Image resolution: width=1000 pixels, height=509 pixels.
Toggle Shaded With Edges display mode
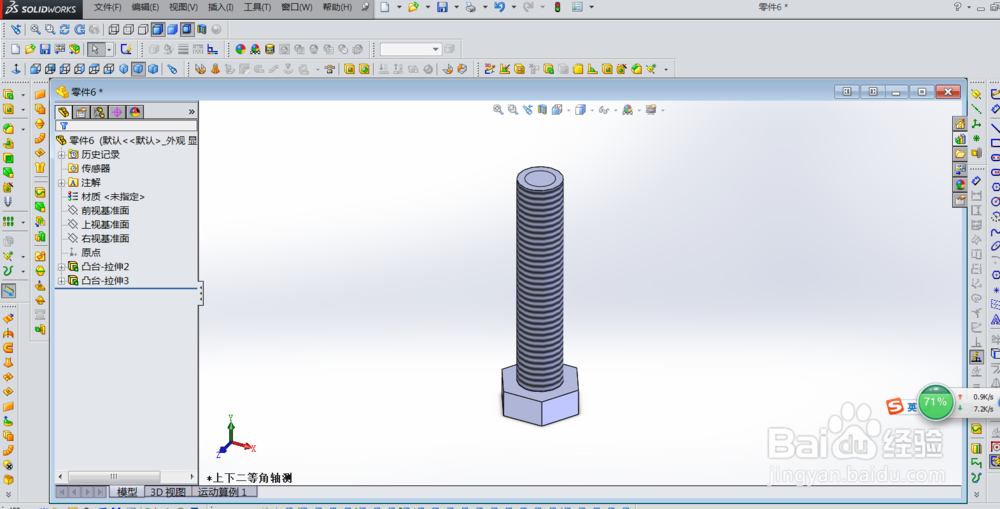[x=157, y=29]
